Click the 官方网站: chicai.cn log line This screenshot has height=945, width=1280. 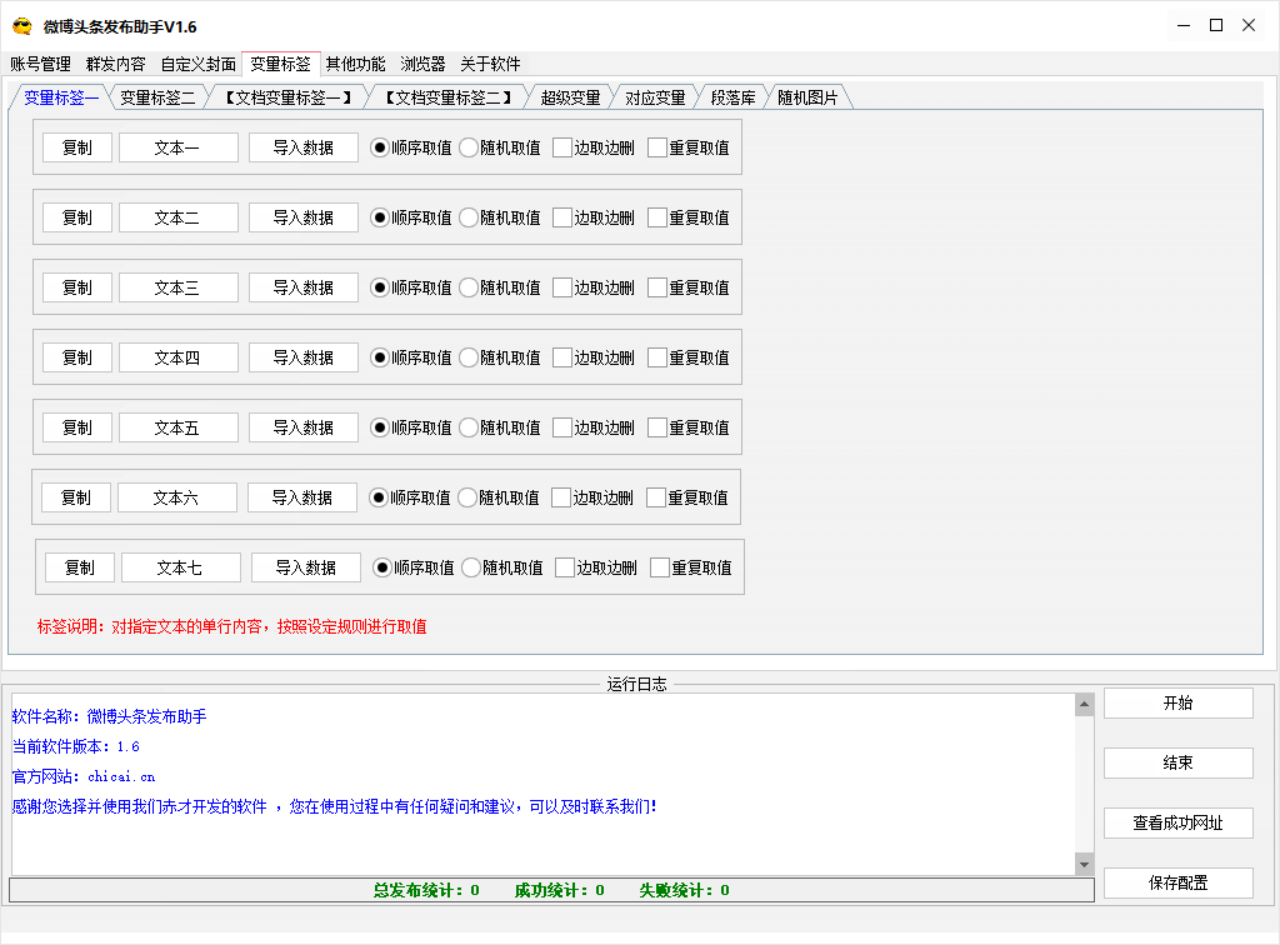pyautogui.click(x=84, y=776)
